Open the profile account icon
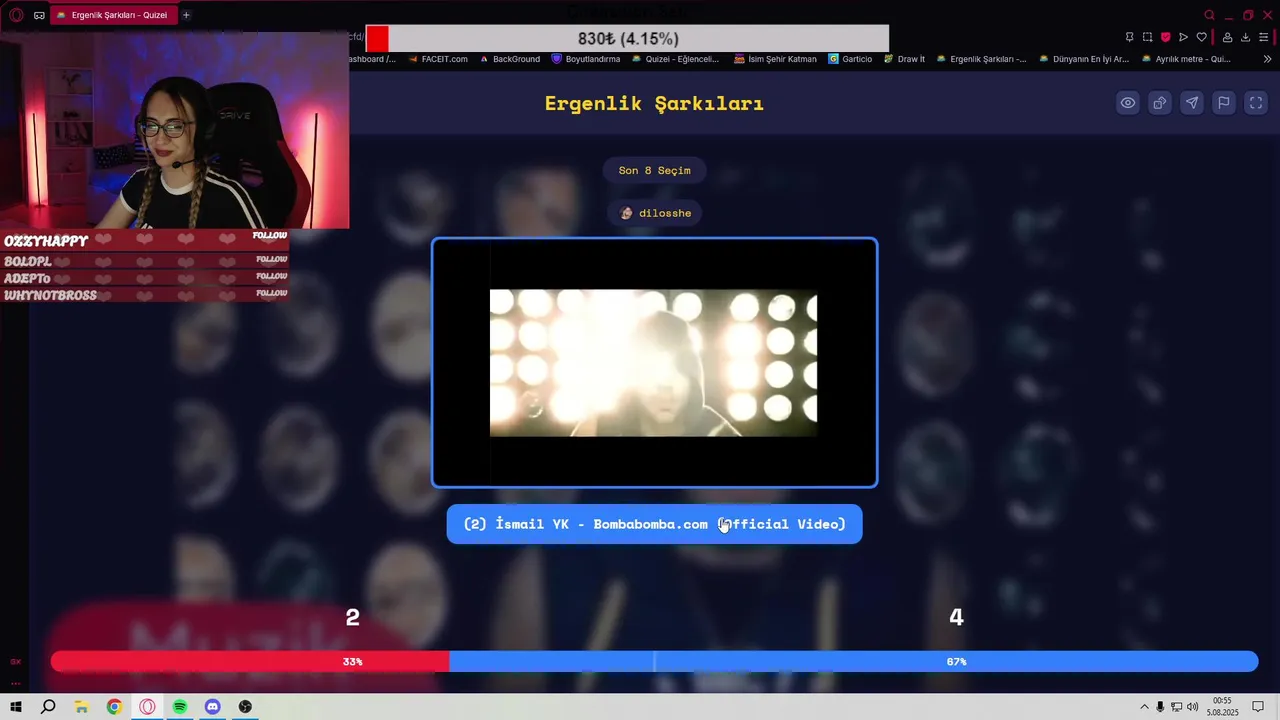 click(1227, 38)
